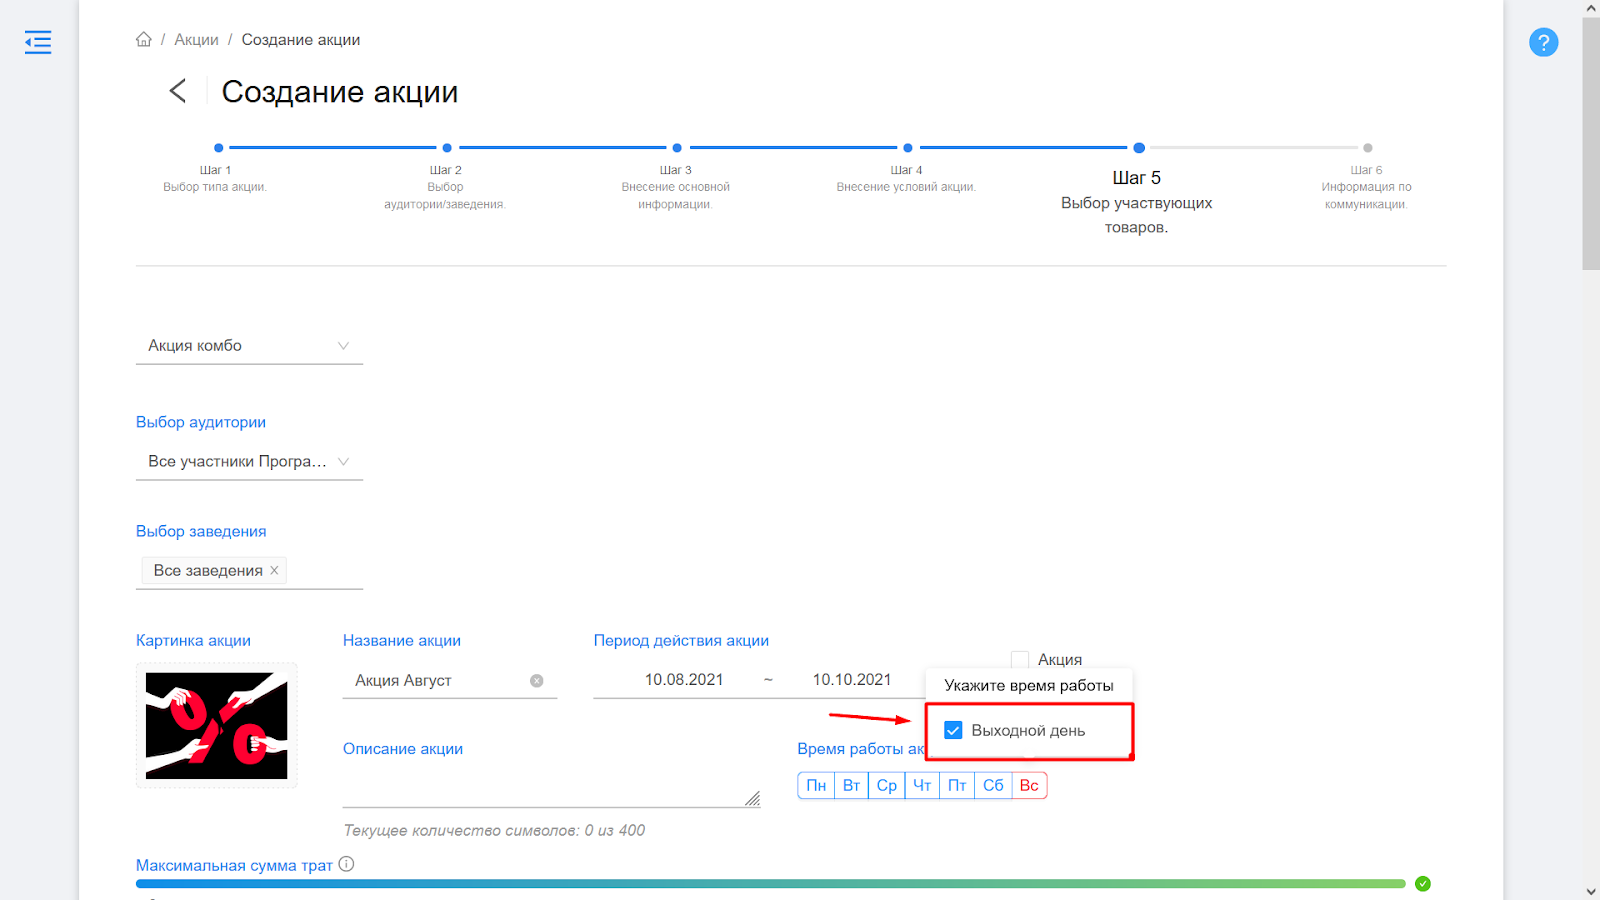Toggle Wednesday (Ср) day button

coord(887,785)
